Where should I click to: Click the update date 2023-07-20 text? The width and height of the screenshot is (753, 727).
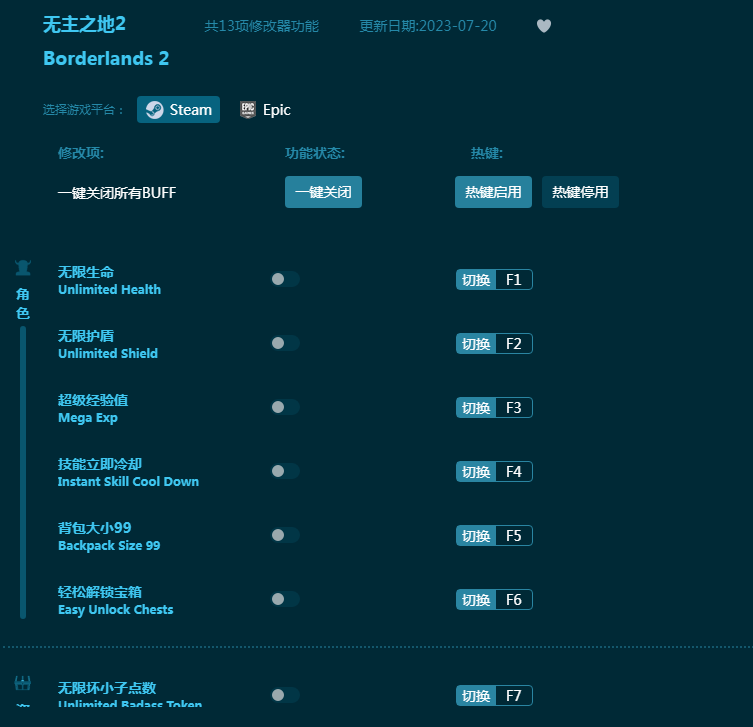tap(428, 26)
